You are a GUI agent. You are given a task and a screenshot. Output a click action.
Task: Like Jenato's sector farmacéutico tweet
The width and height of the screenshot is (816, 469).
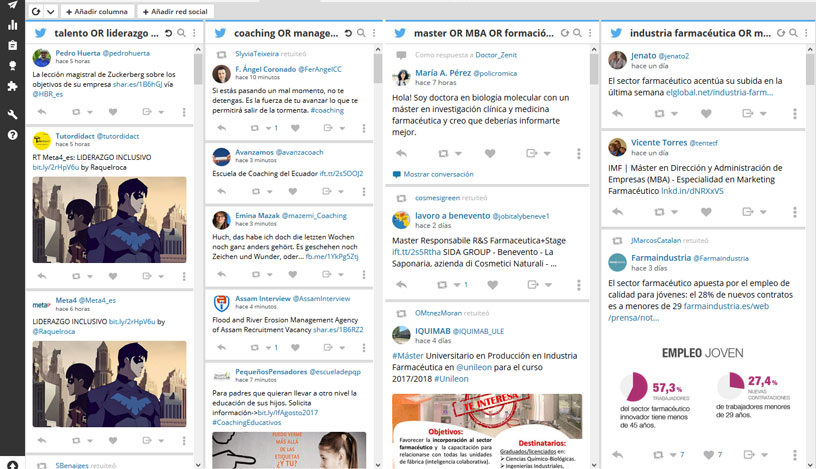(706, 113)
